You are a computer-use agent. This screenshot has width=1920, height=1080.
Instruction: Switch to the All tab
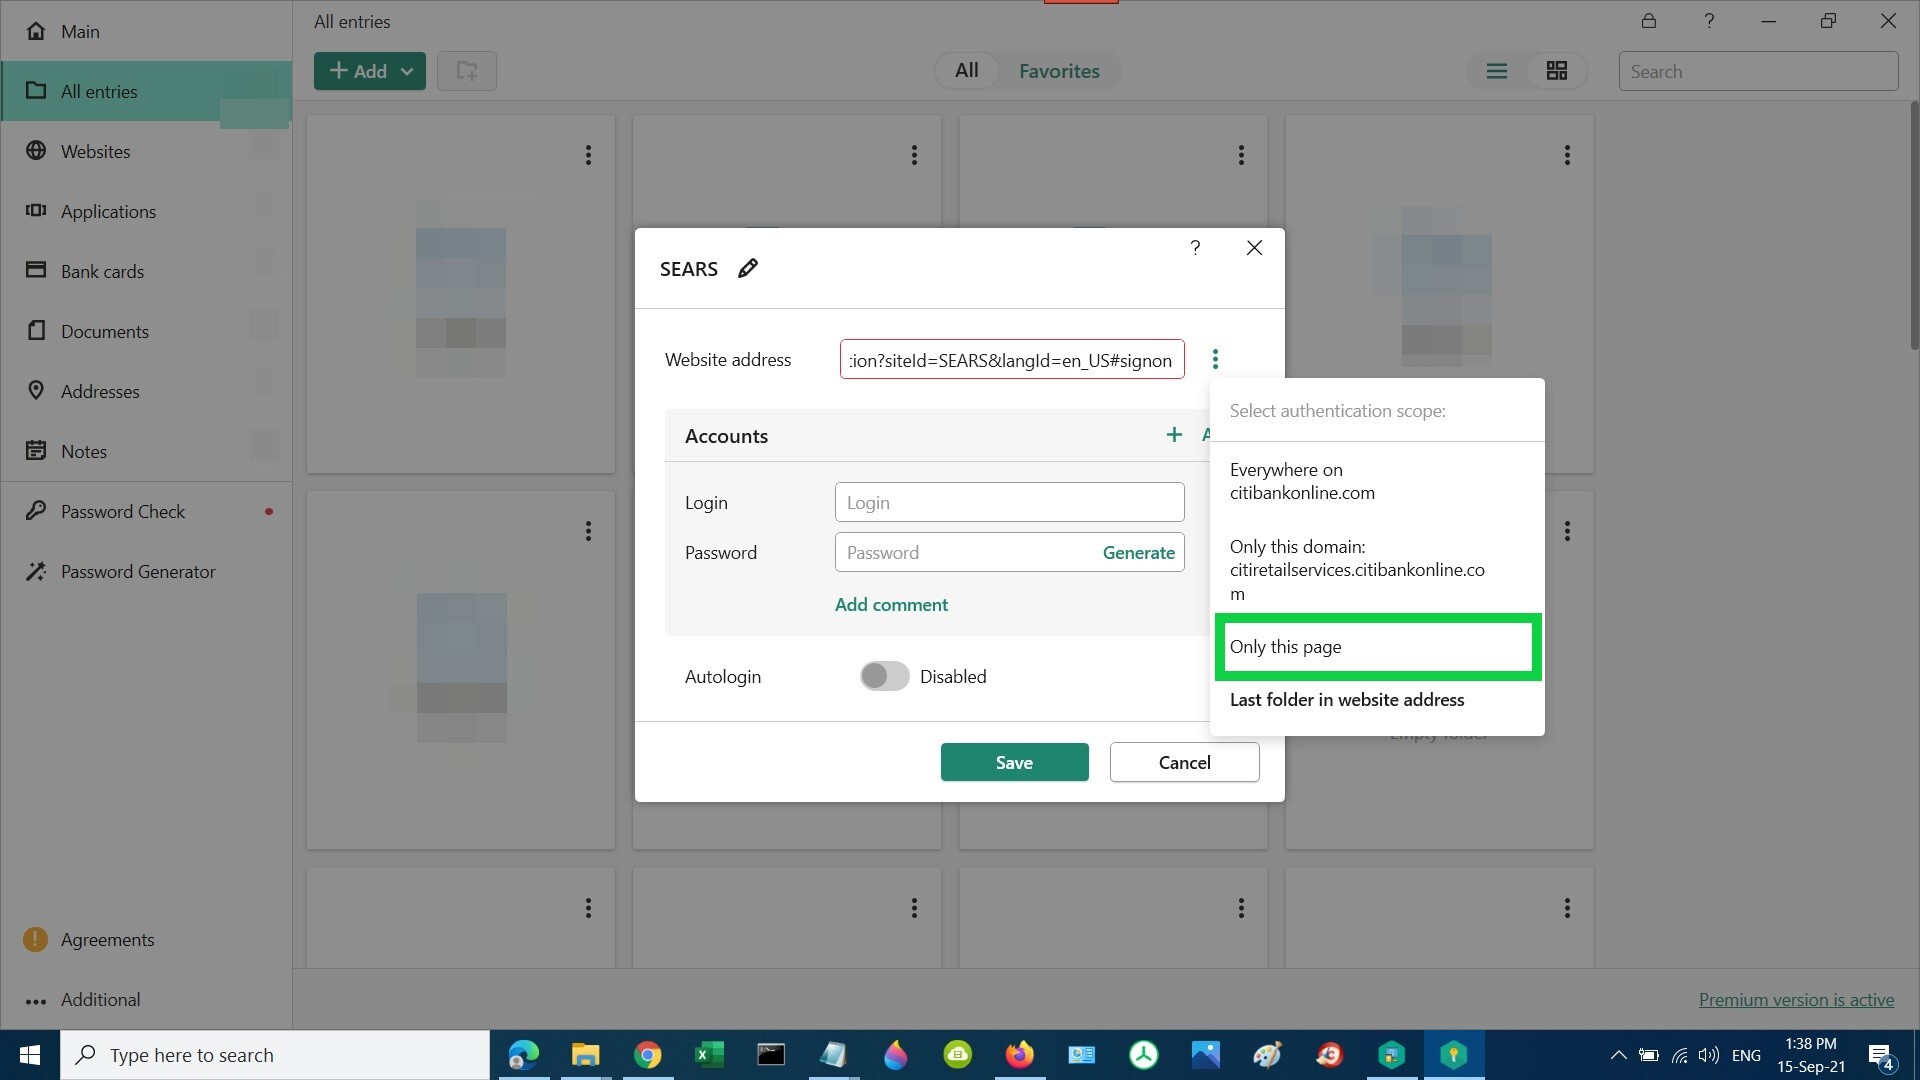click(966, 71)
